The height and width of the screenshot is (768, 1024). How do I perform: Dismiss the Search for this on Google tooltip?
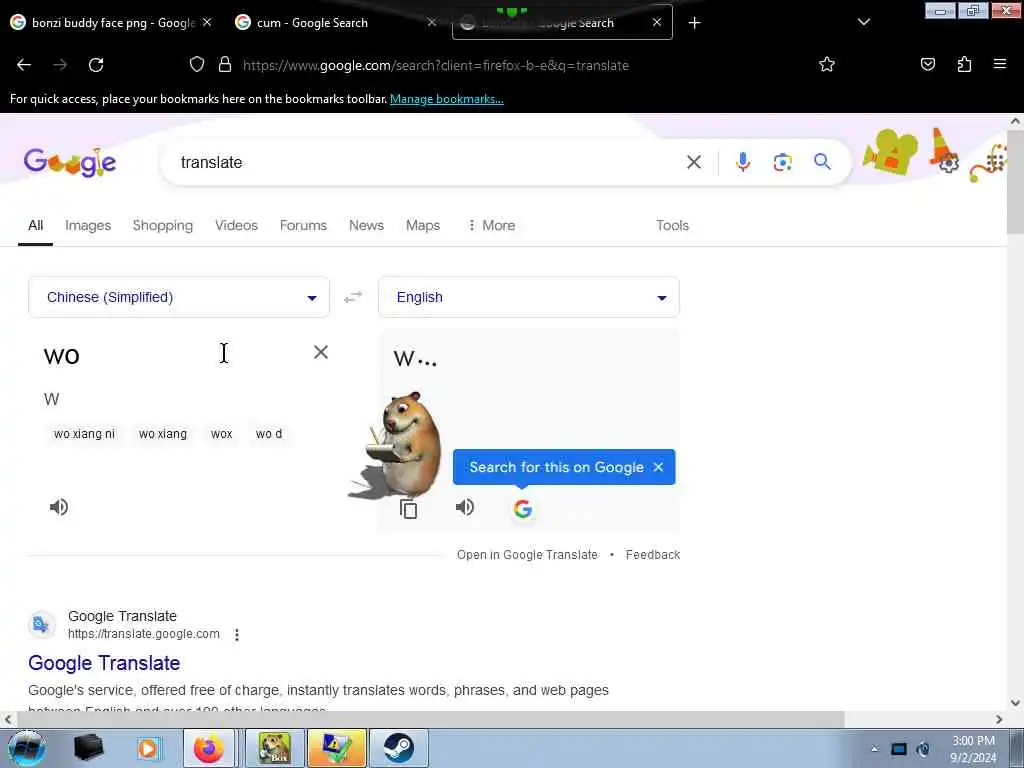[x=658, y=467]
